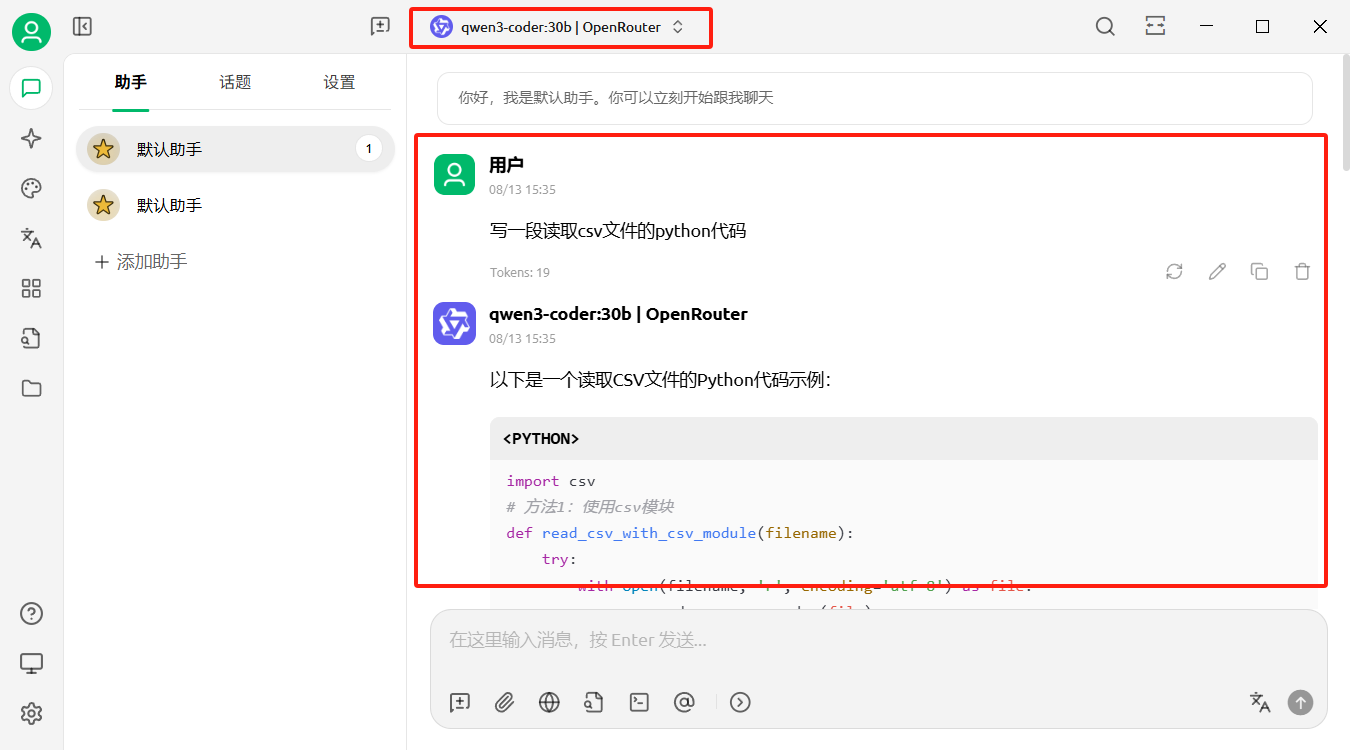The image size is (1350, 750).
Task: Open the mini apps grid icon
Action: pyautogui.click(x=31, y=289)
